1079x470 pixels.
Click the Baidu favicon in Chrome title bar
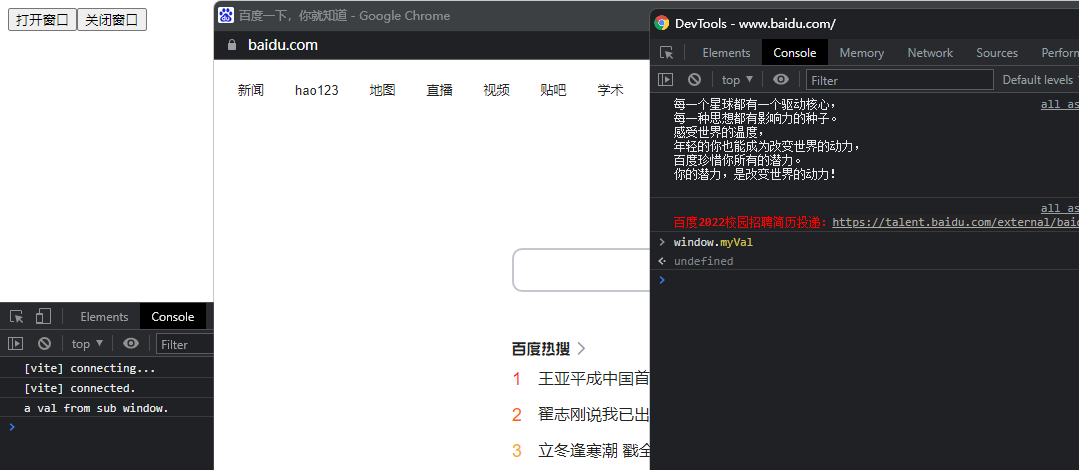(x=226, y=15)
